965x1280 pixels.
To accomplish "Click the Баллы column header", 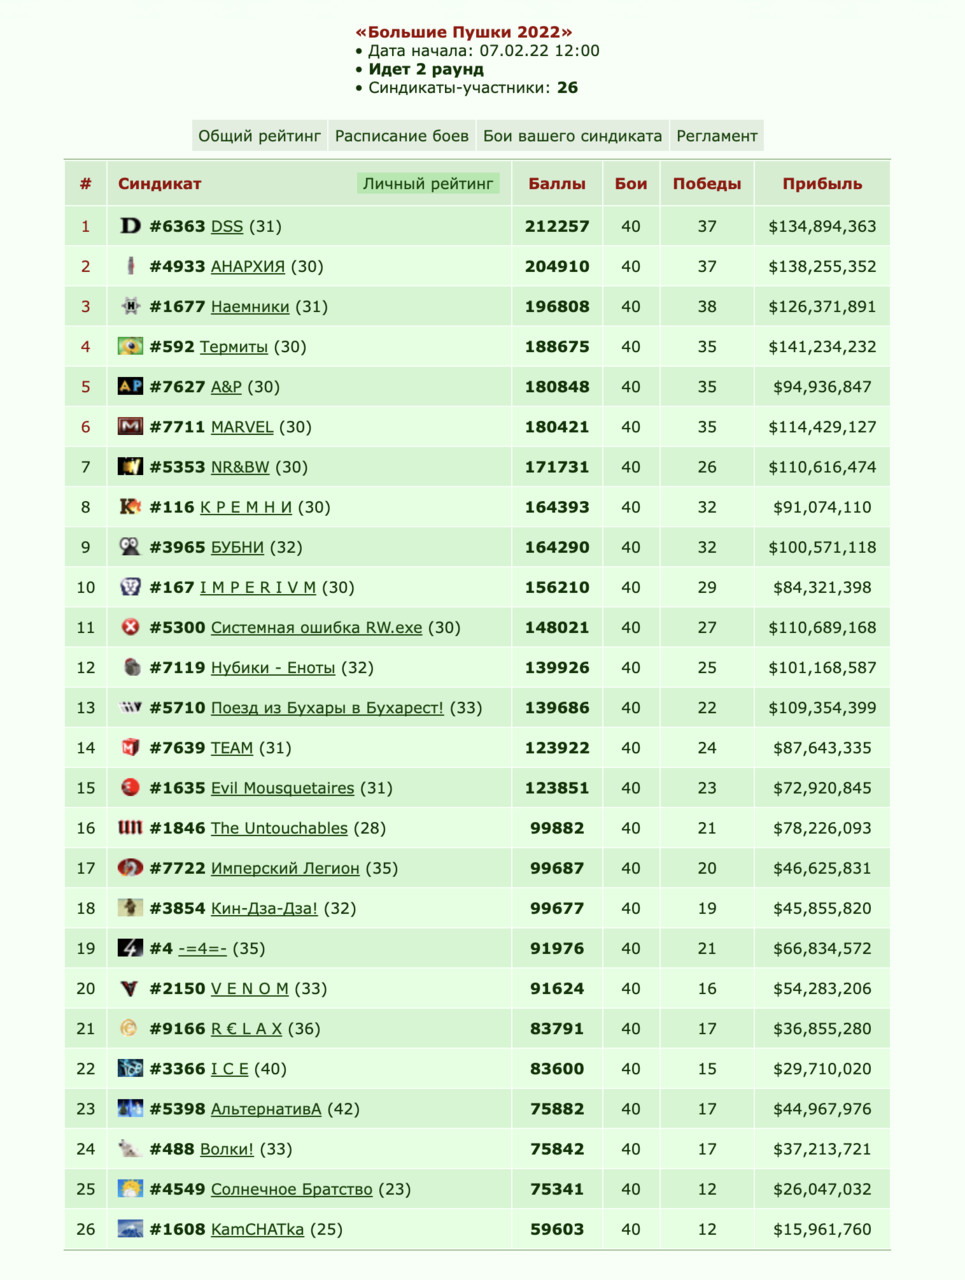I will (557, 184).
